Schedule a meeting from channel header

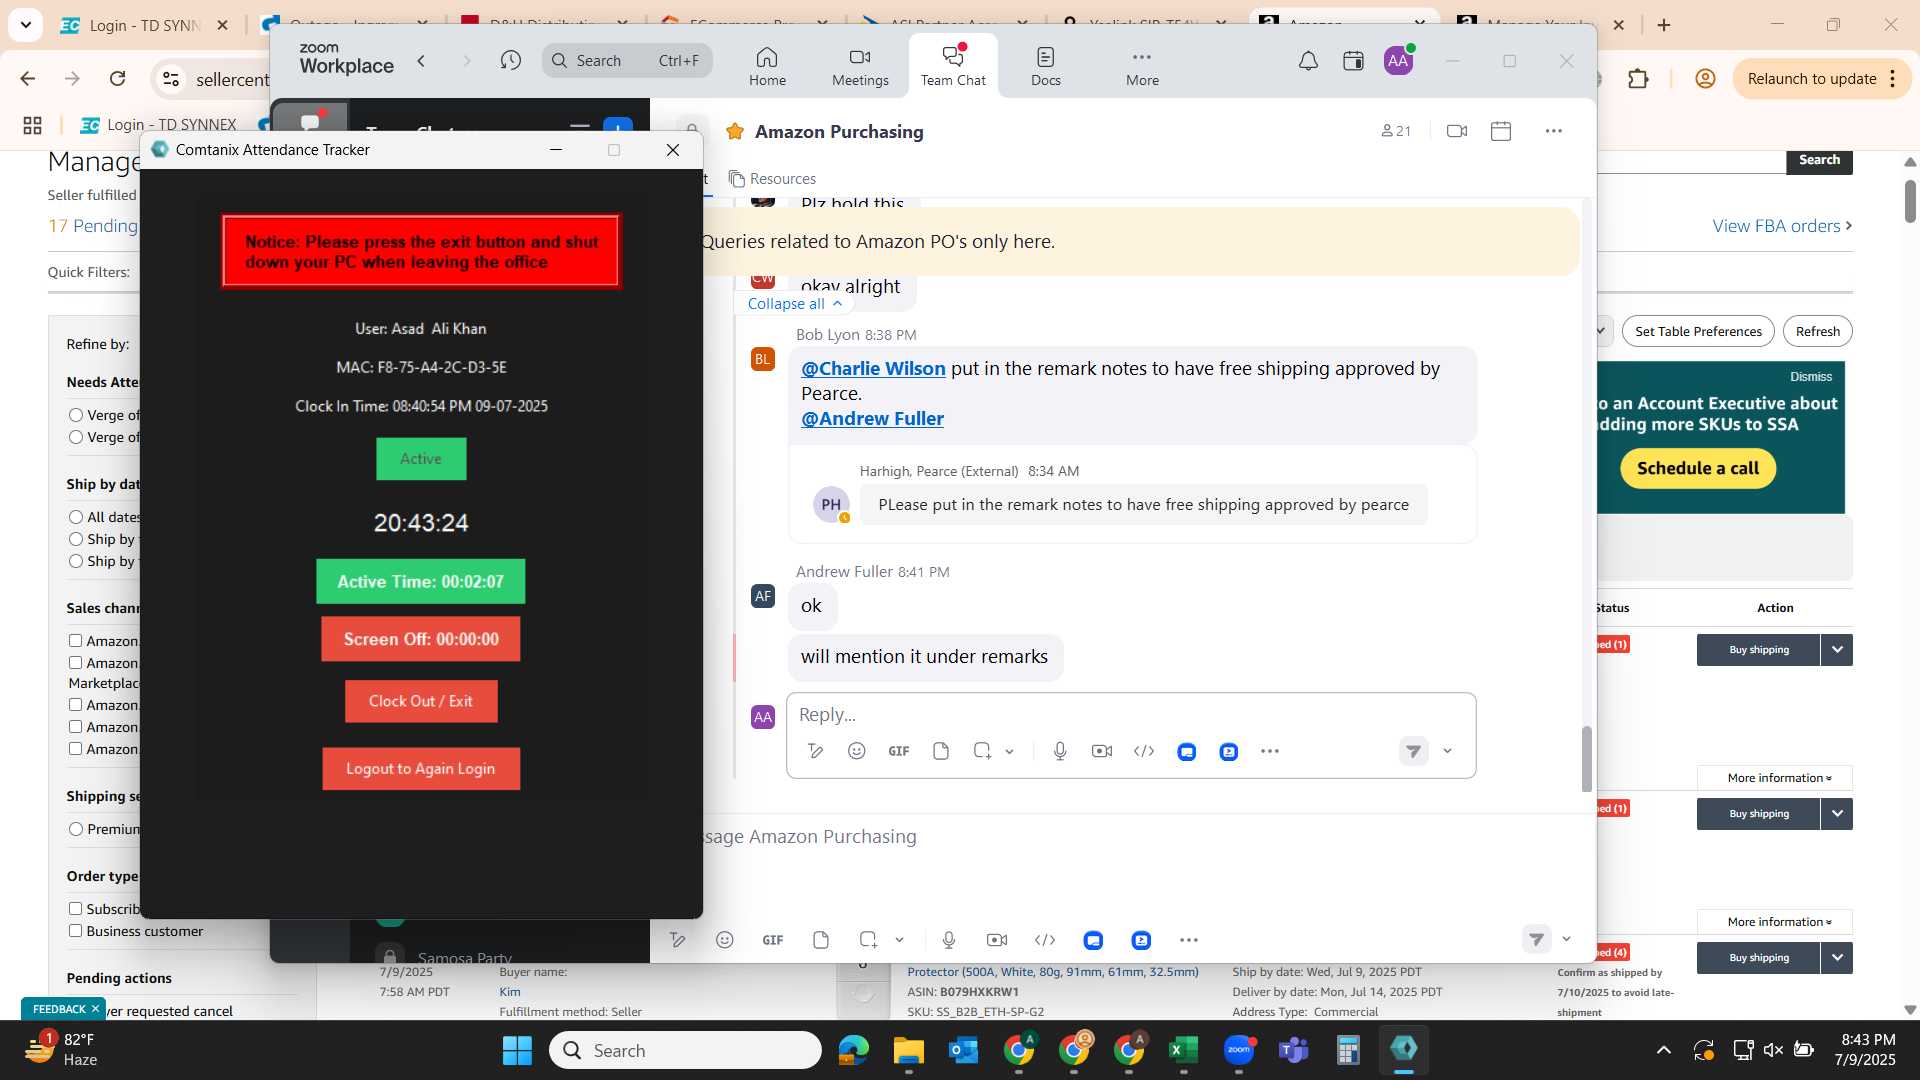coord(1501,131)
